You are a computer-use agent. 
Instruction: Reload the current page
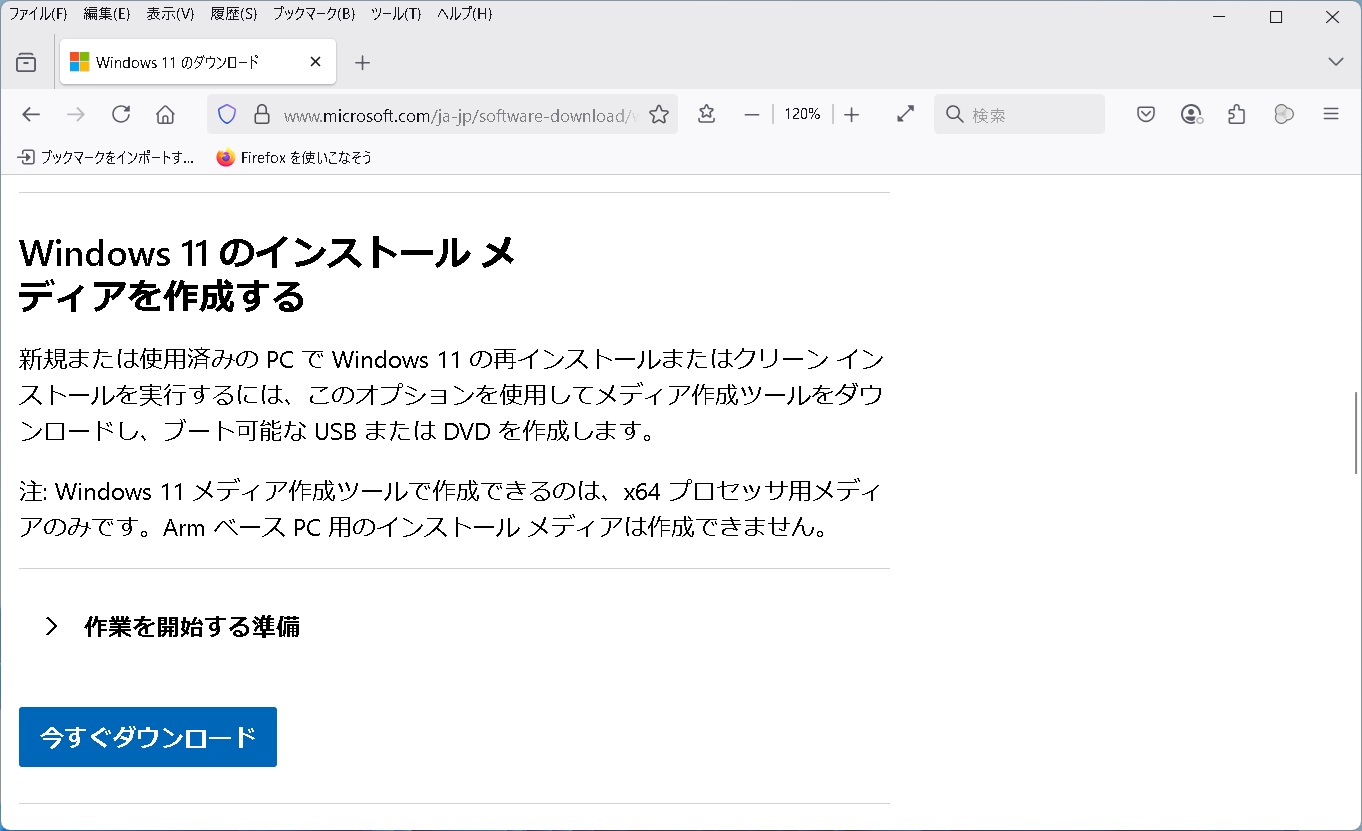tap(121, 114)
